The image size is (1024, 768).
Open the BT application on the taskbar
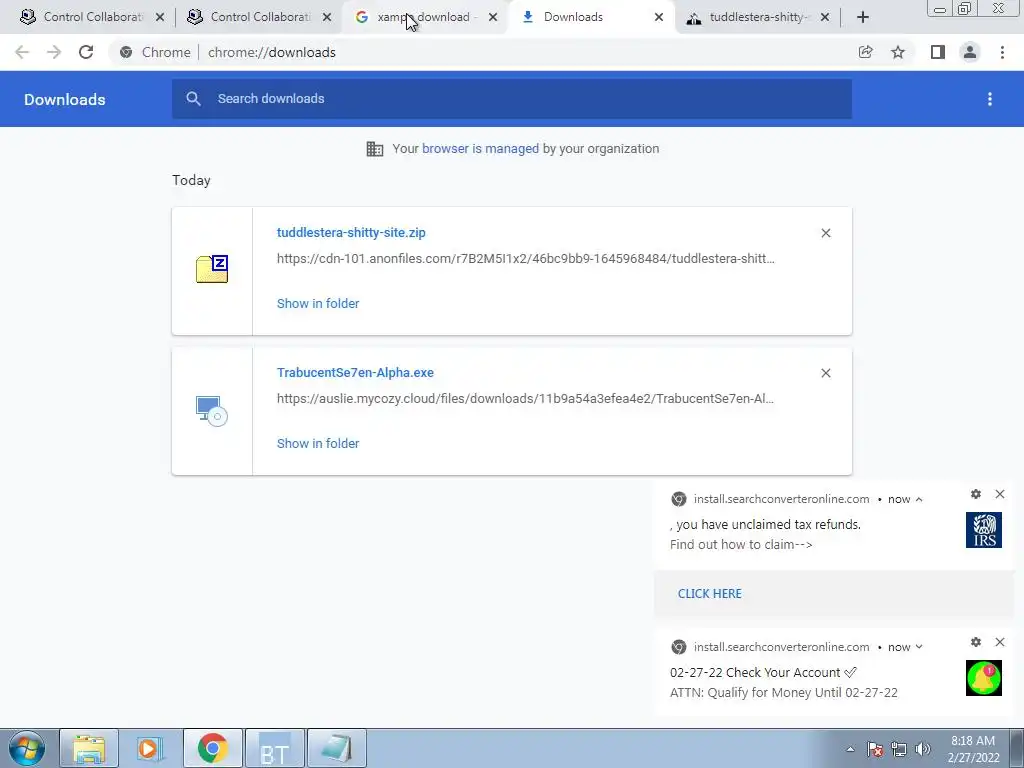click(275, 748)
